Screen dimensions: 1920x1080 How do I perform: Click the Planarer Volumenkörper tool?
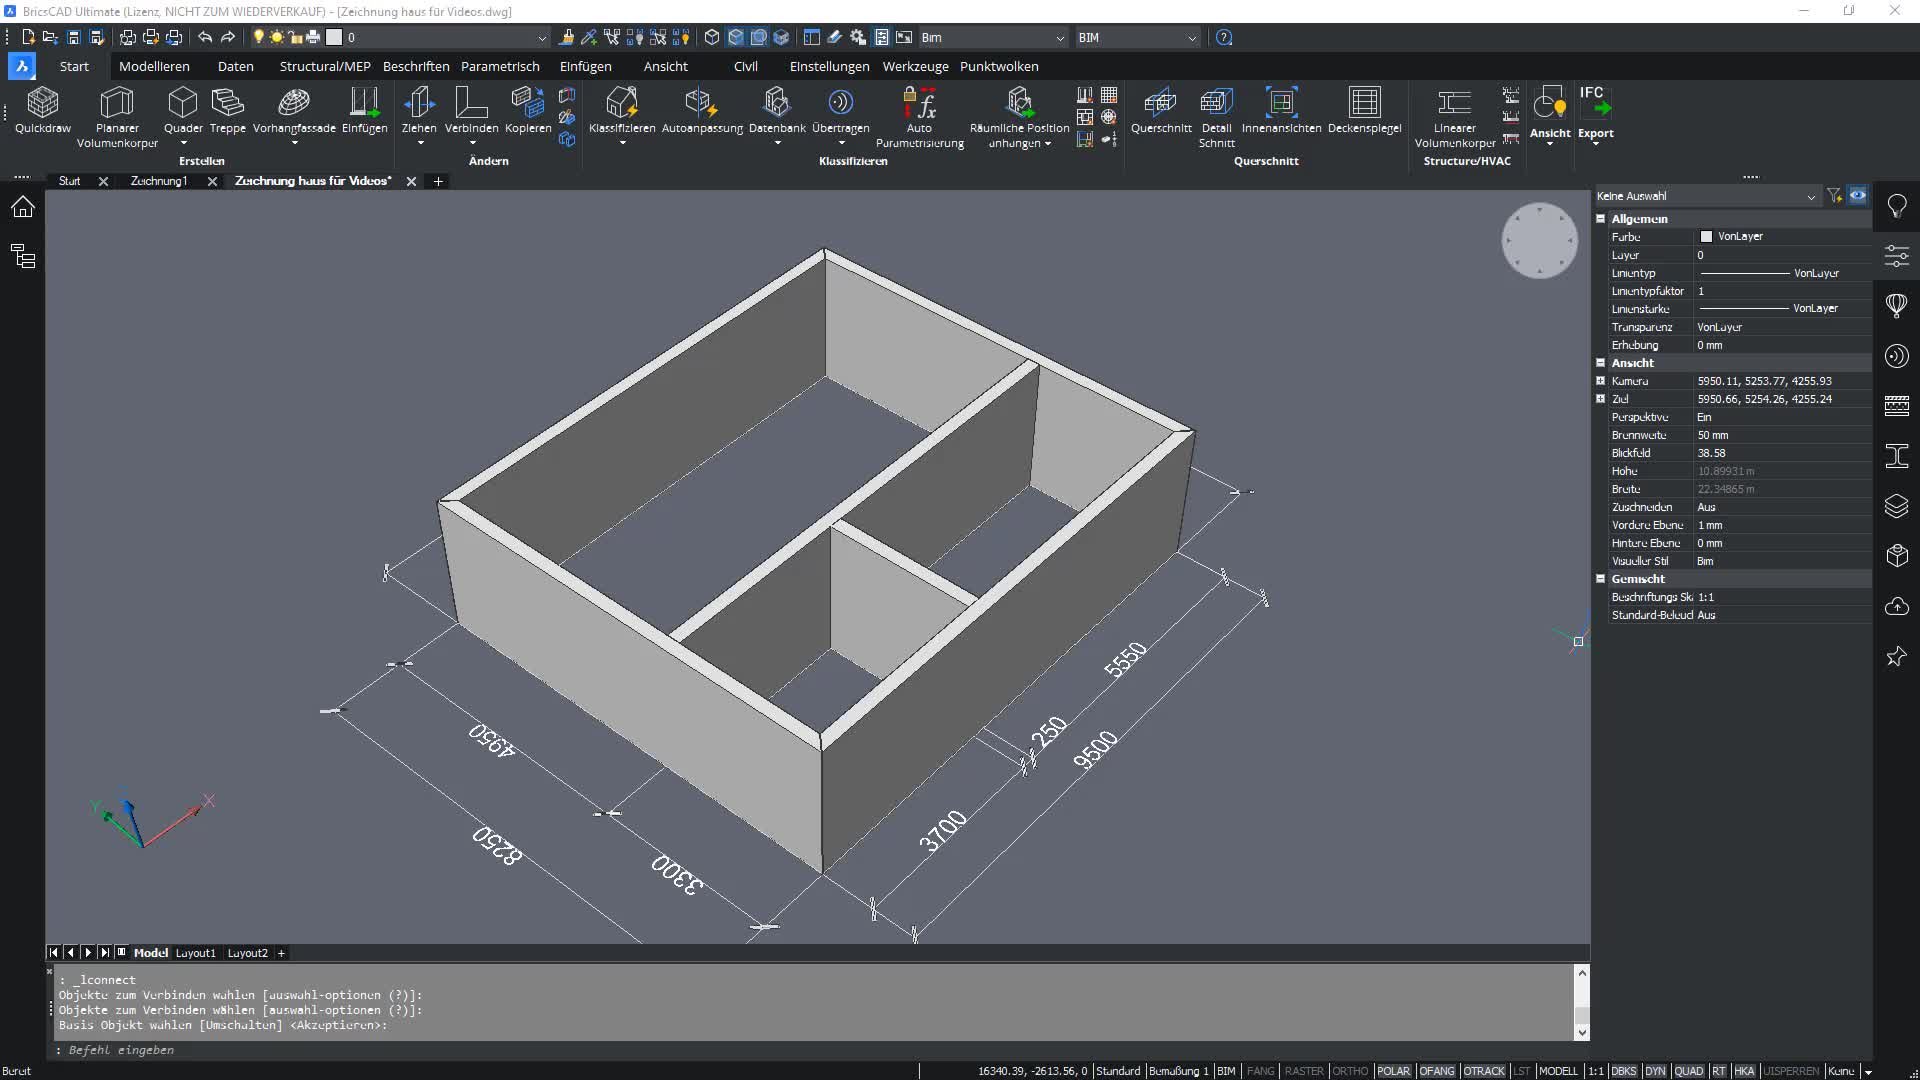[117, 117]
